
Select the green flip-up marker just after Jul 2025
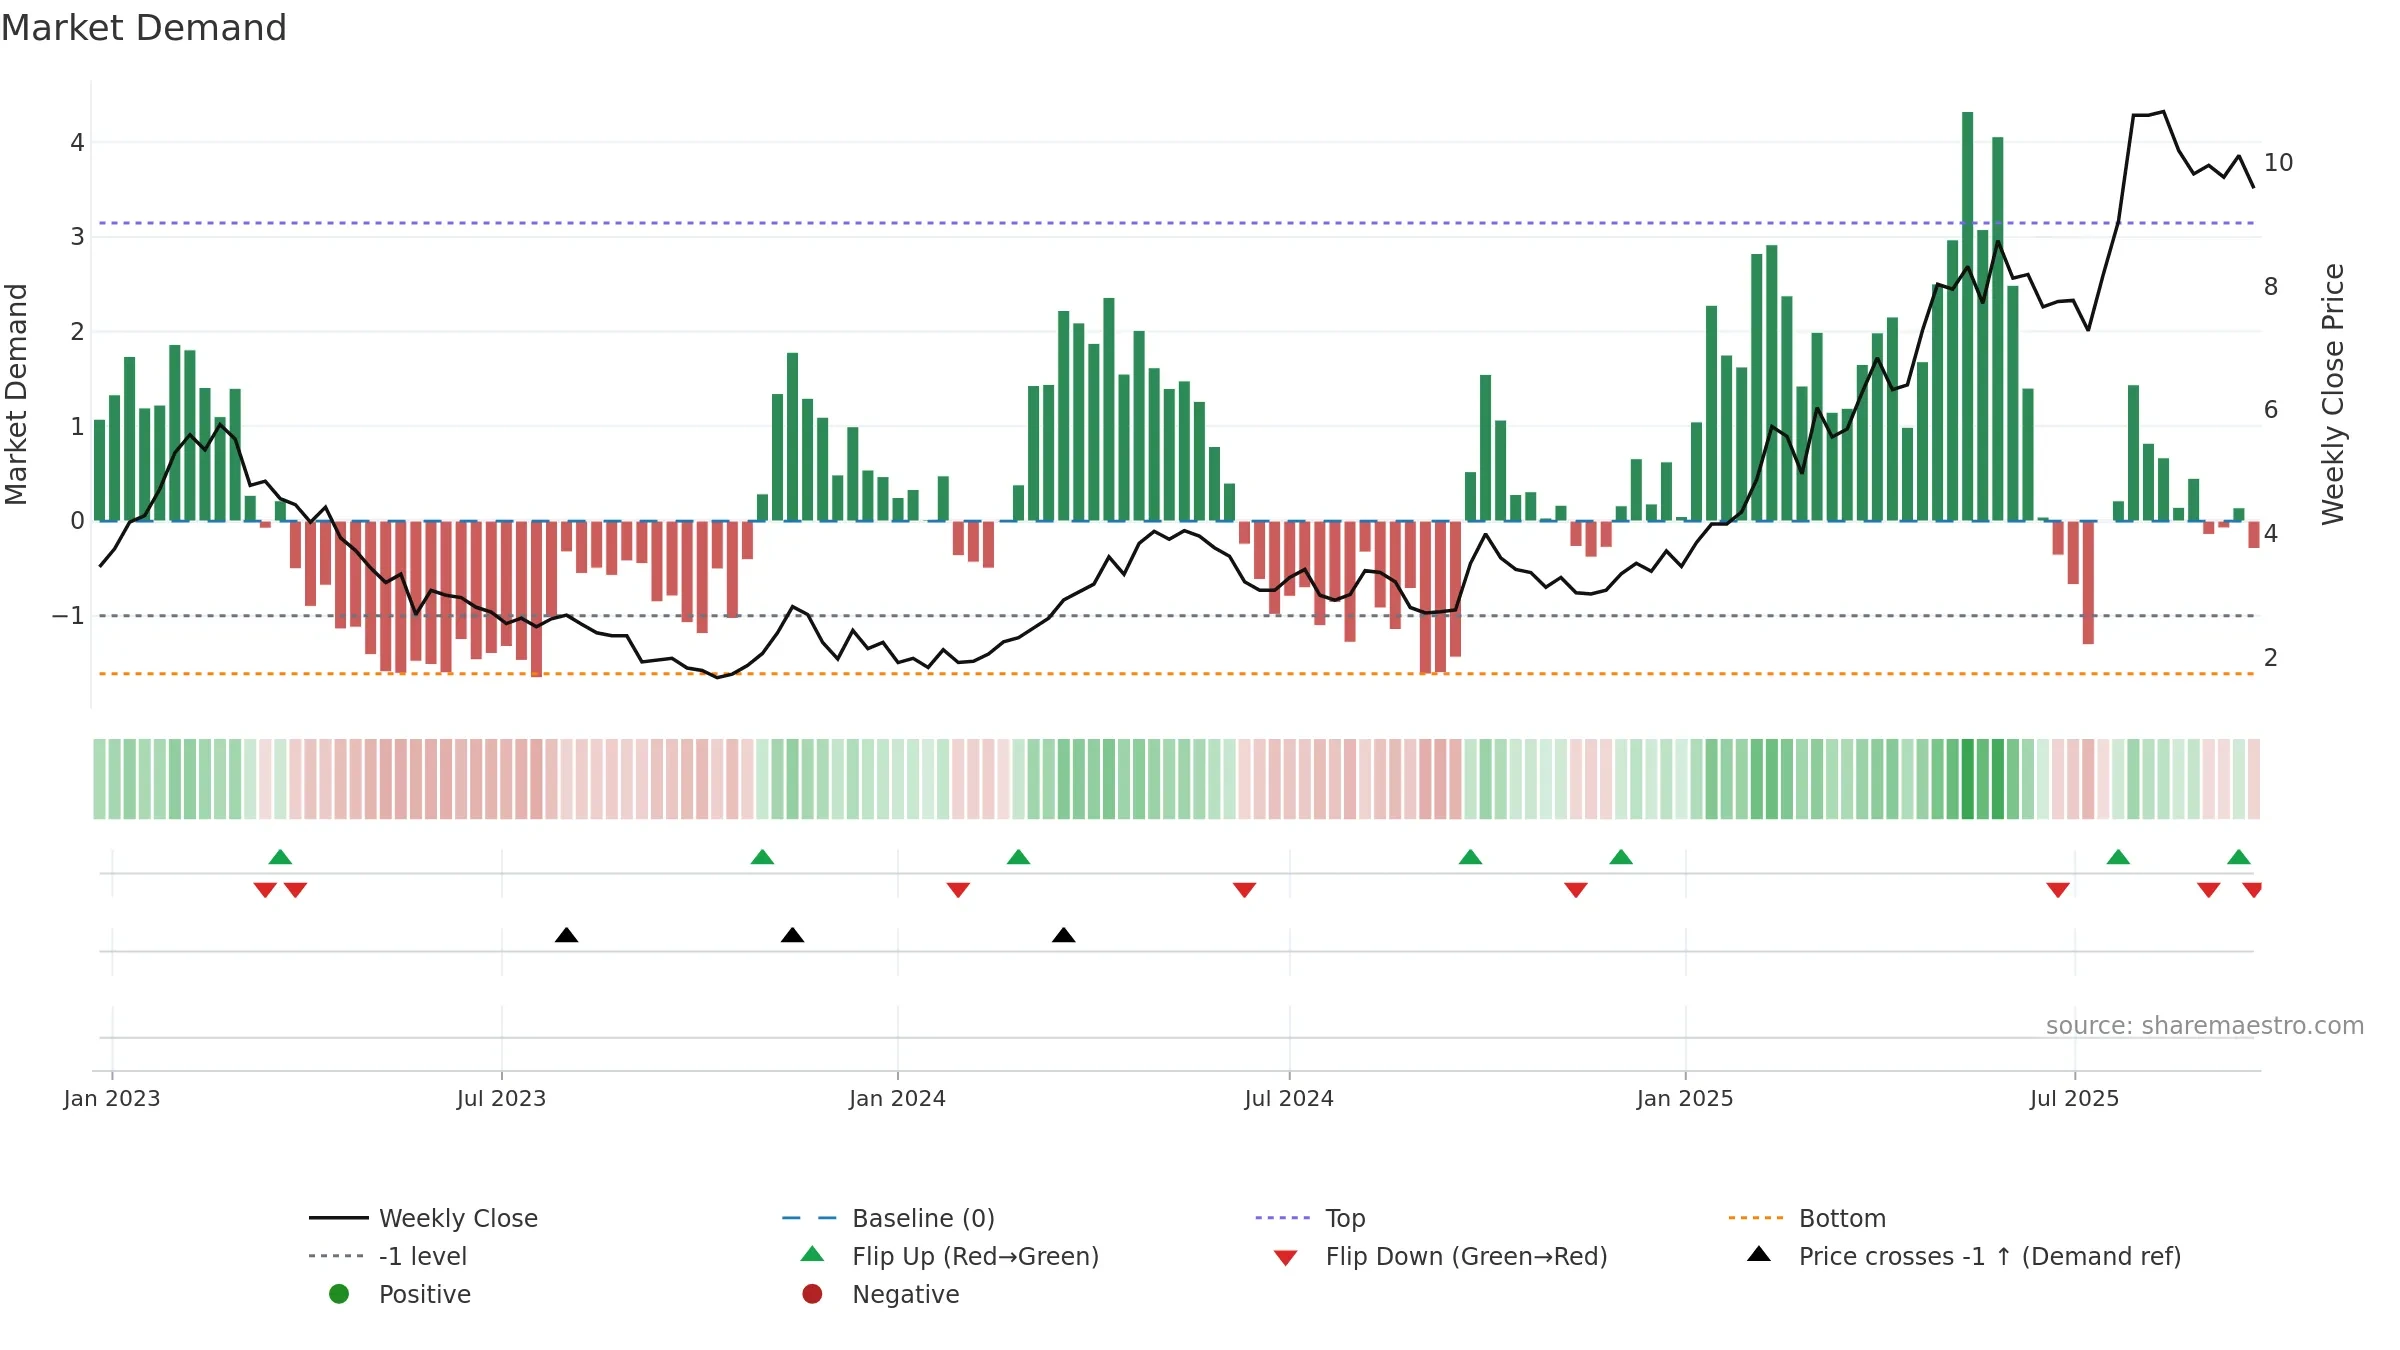(x=2118, y=857)
